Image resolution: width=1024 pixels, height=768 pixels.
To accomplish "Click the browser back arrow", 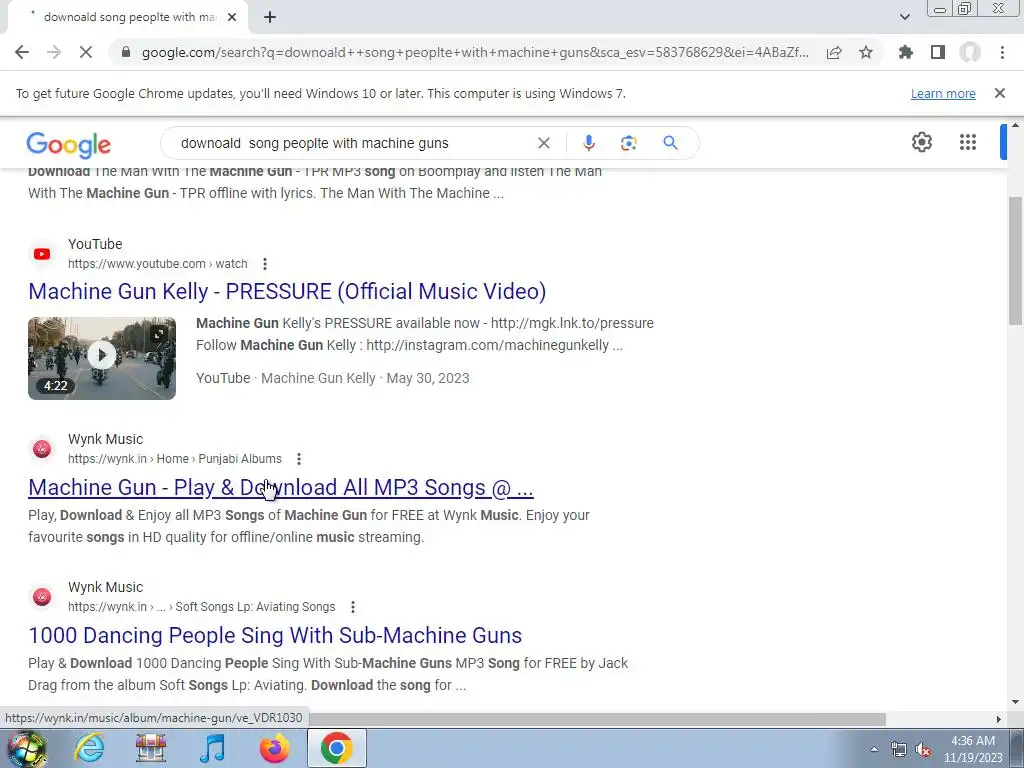I will [x=22, y=52].
